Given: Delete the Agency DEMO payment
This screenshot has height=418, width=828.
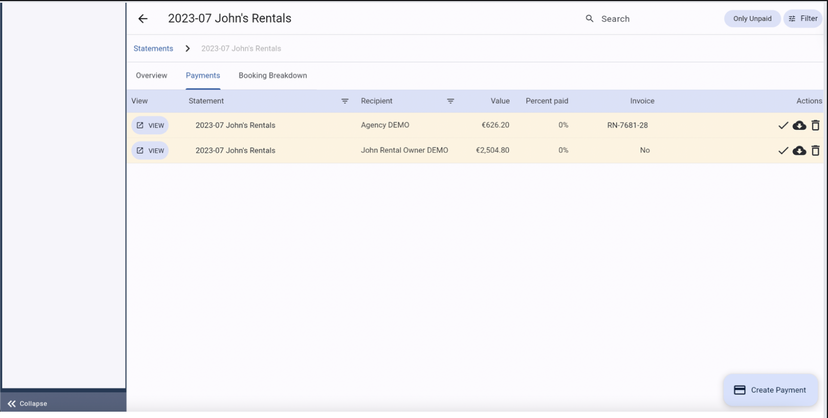Looking at the screenshot, I should (815, 125).
